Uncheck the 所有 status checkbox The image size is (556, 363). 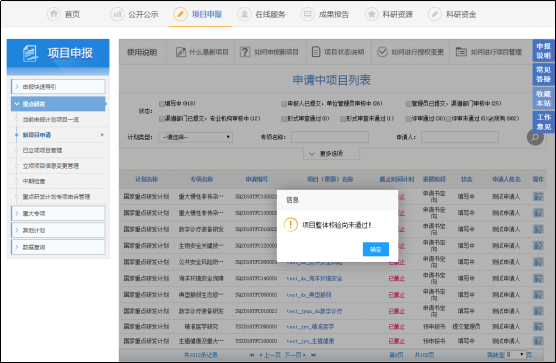(x=491, y=118)
